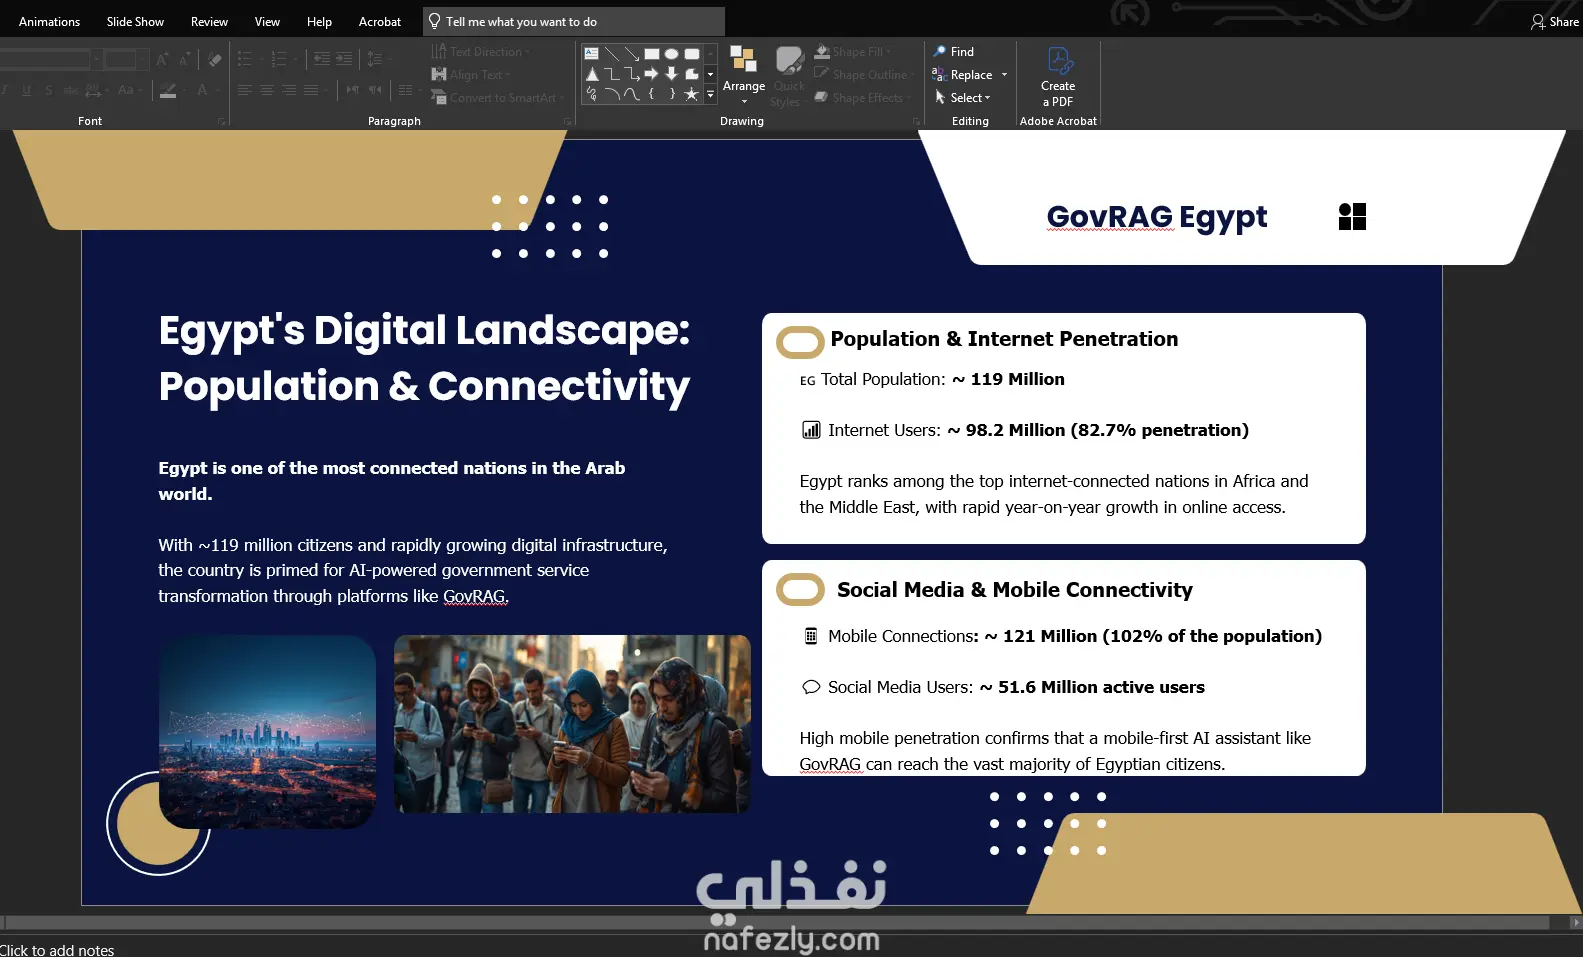Click the horizontal scrollbar below the slide
This screenshot has width=1583, height=957.
pos(776,922)
